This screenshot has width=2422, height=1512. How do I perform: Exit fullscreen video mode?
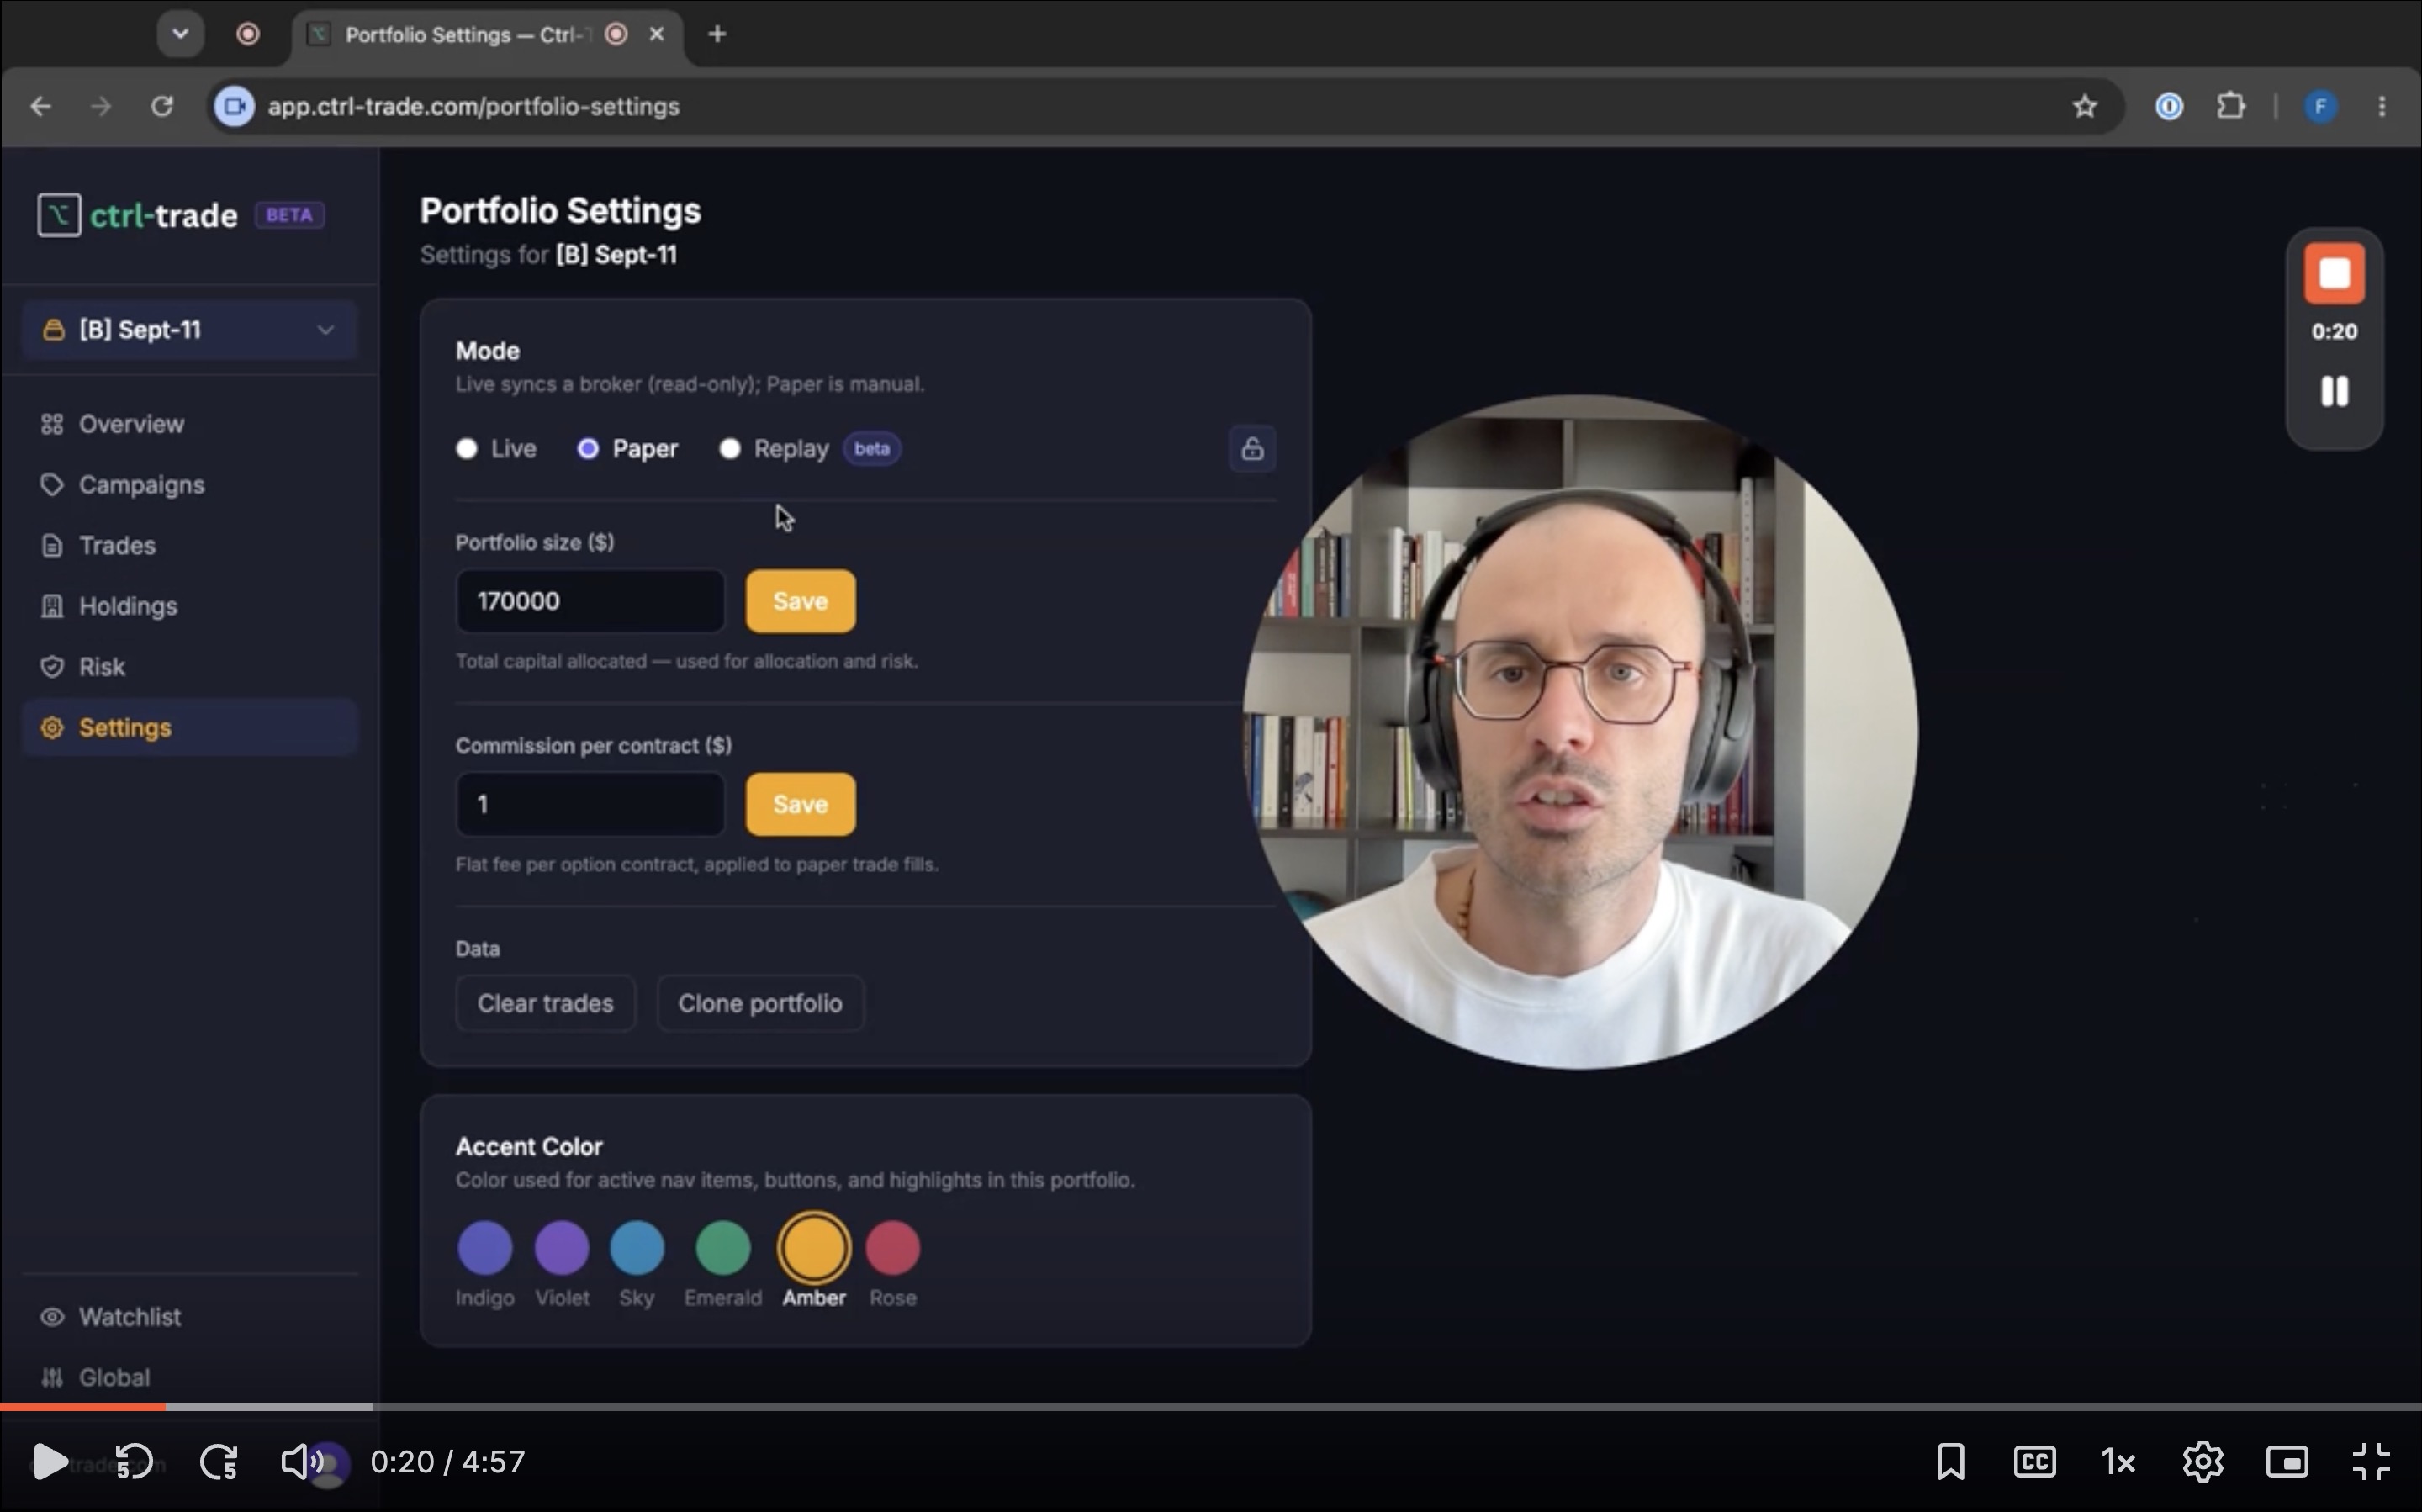[x=2371, y=1462]
